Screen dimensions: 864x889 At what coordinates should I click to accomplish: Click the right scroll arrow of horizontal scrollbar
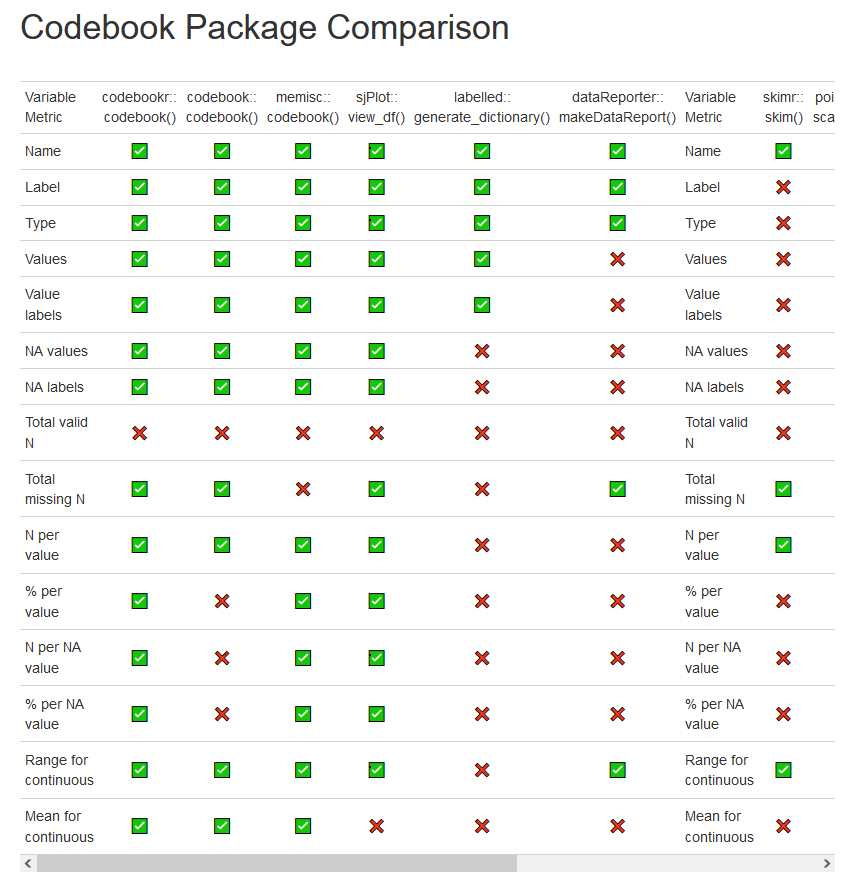[827, 863]
